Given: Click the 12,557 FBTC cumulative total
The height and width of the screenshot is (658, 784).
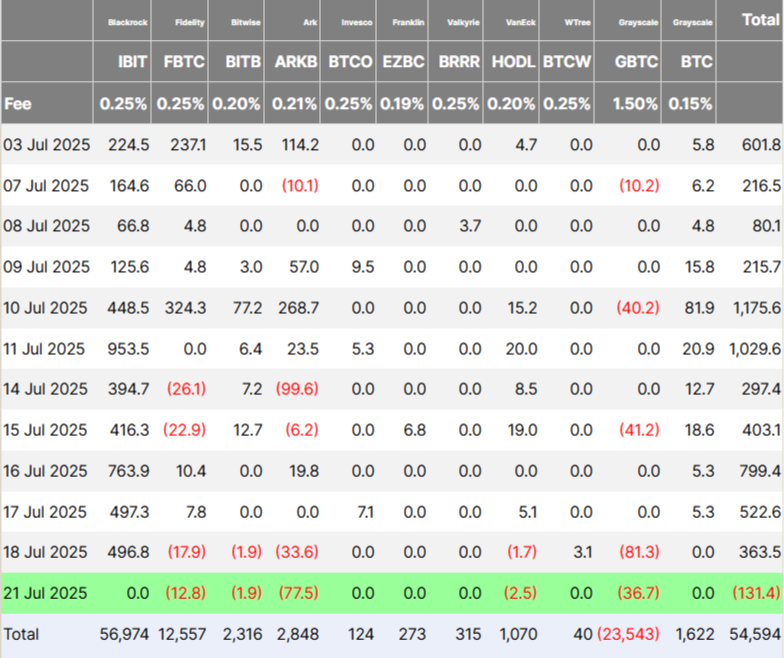Looking at the screenshot, I should (x=182, y=634).
